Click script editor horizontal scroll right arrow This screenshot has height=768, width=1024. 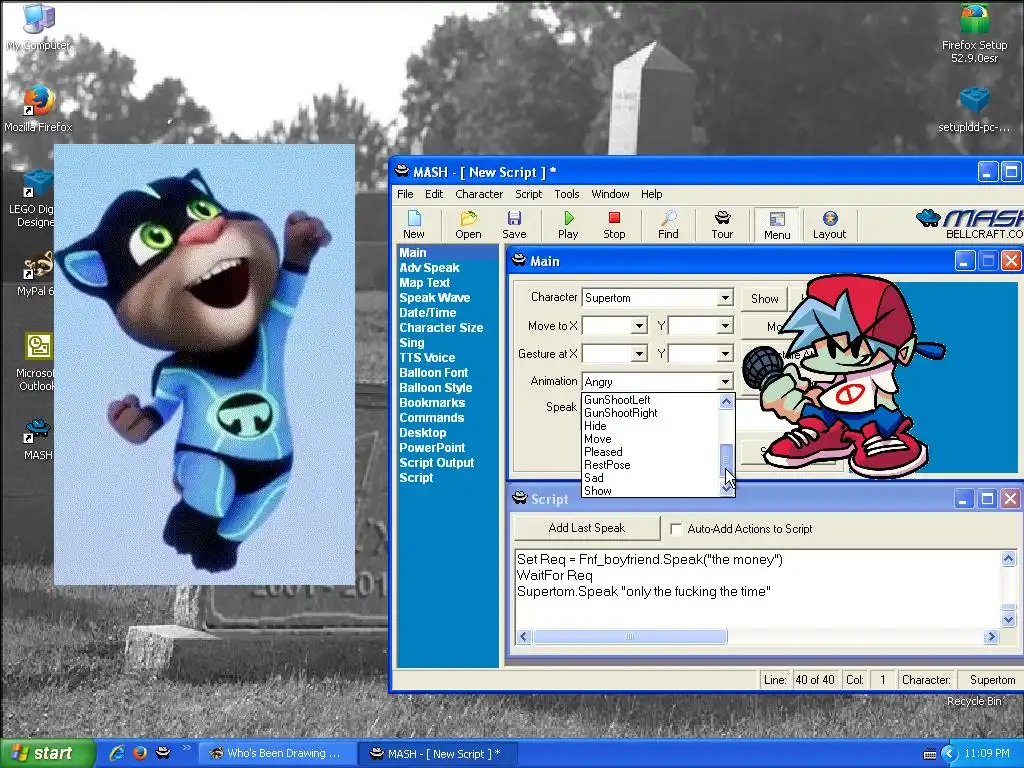tap(991, 636)
